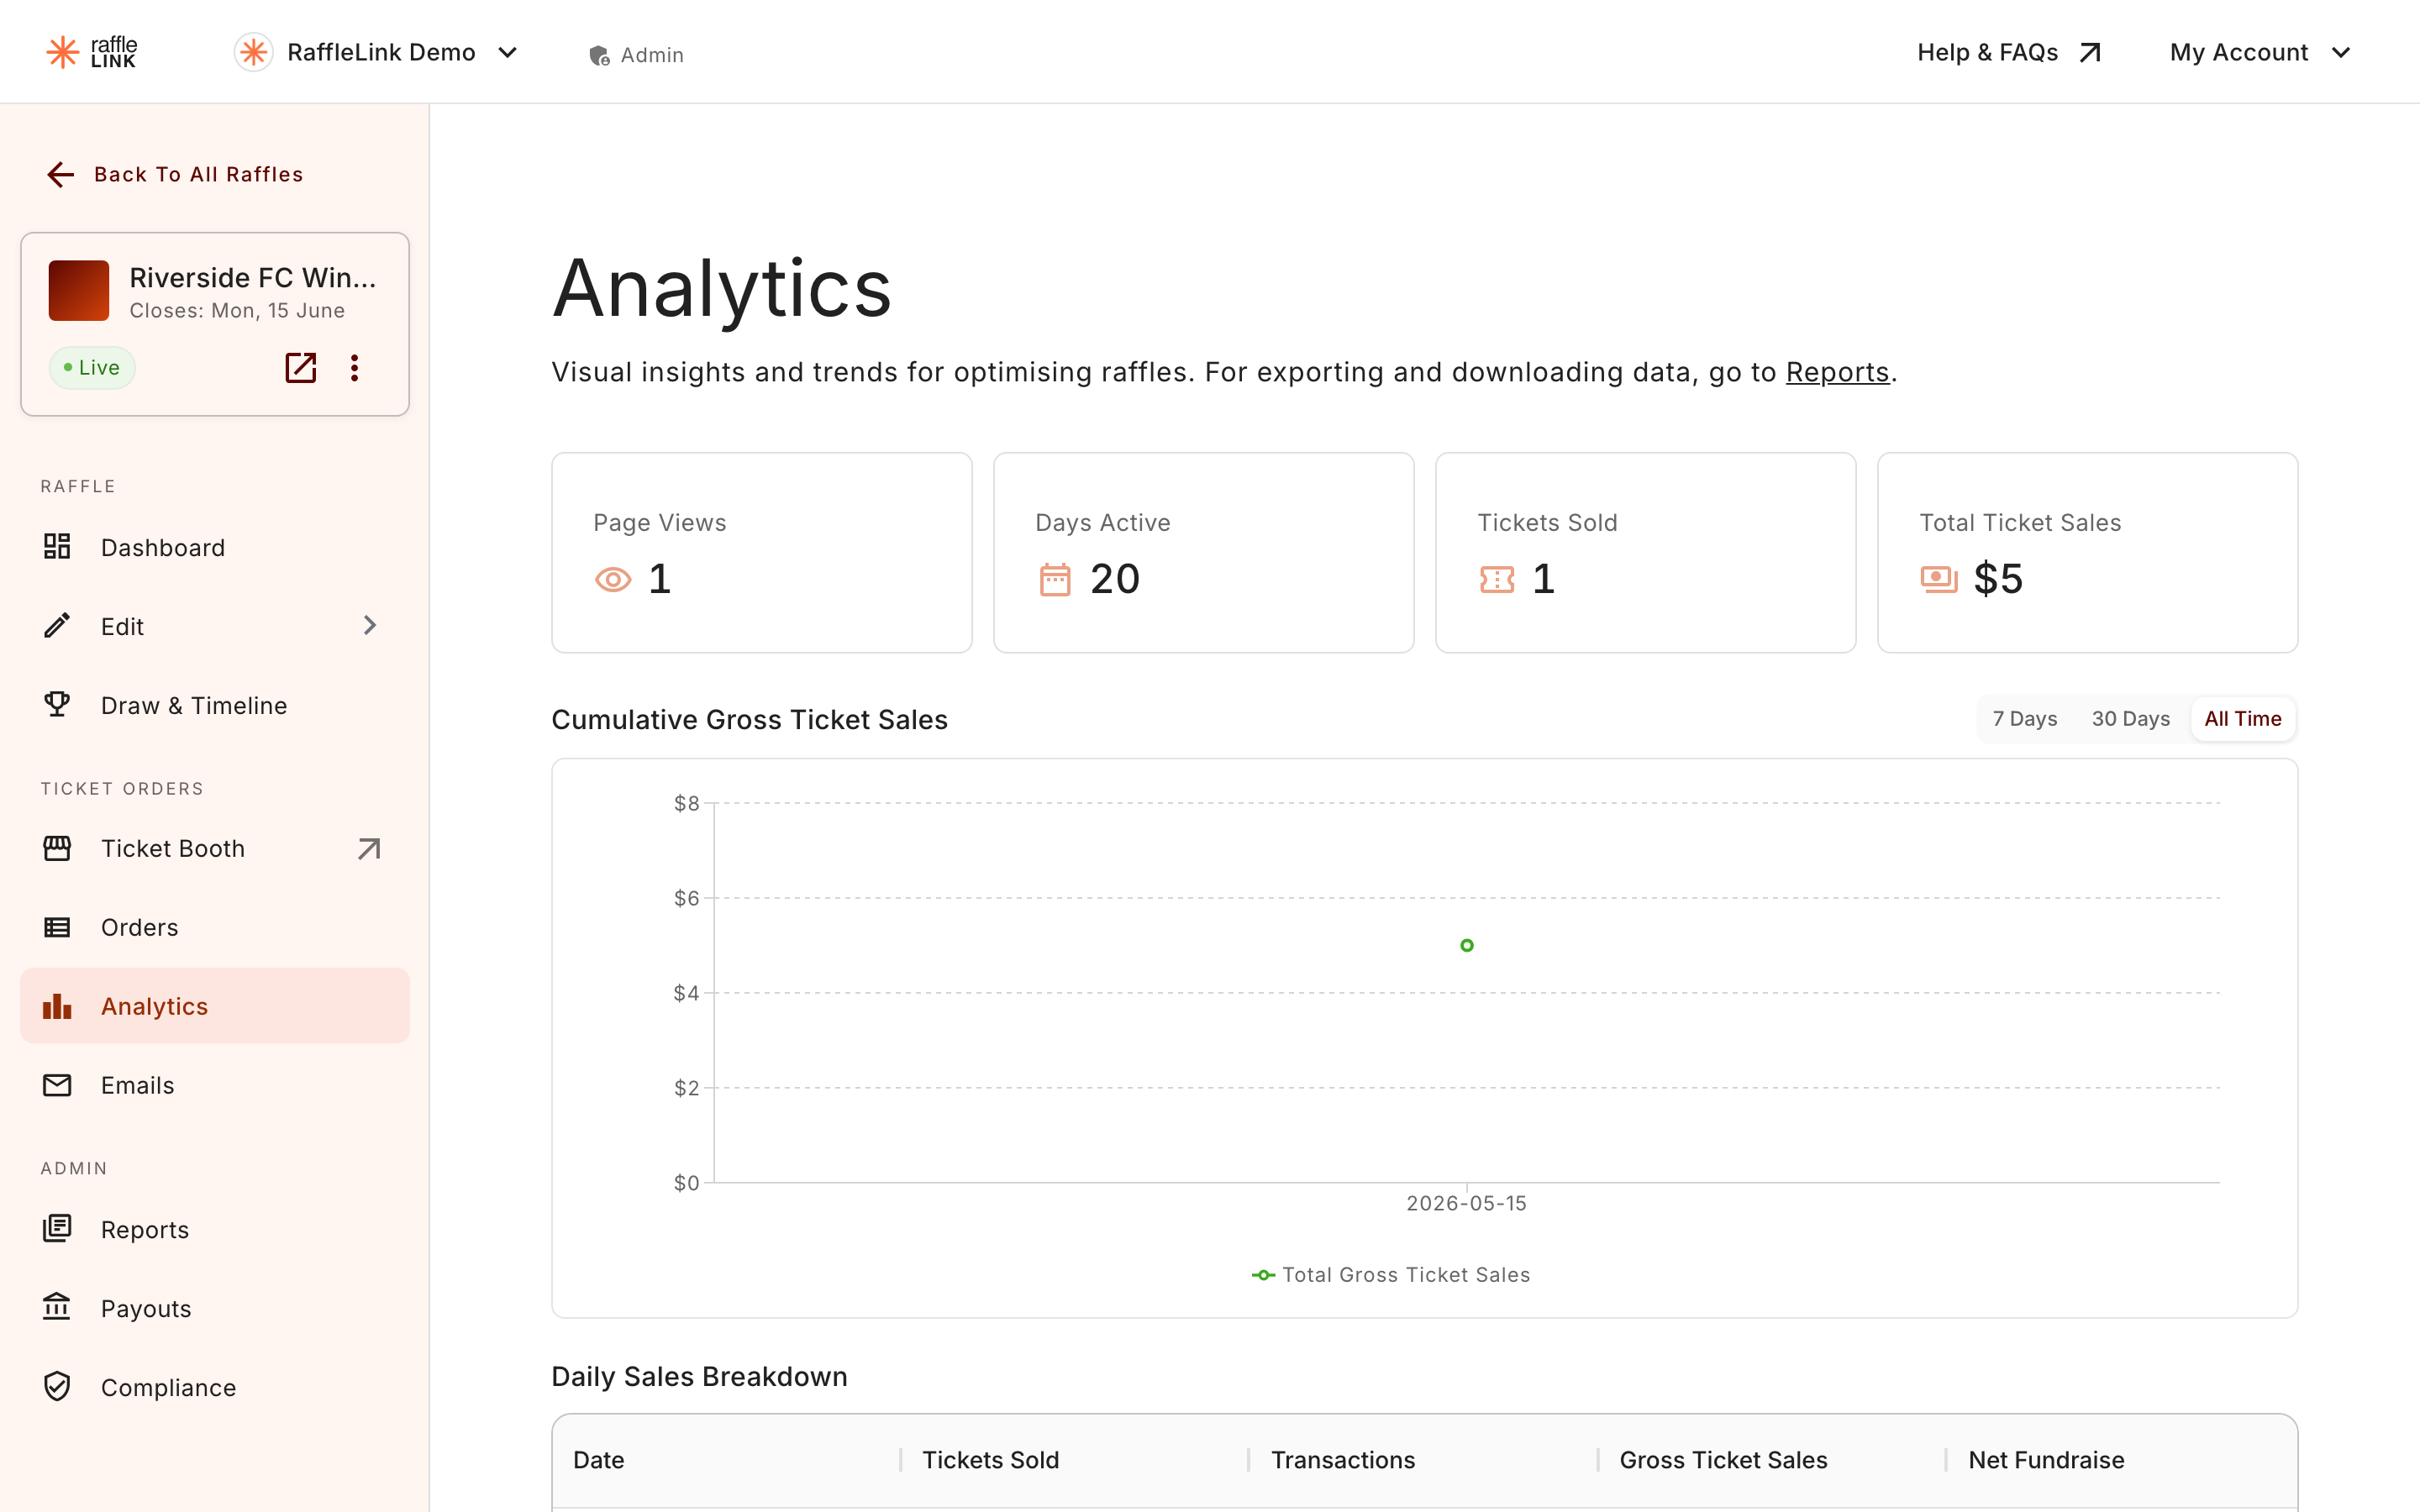Click the Page Views eye icon
2420x1512 pixels.
[613, 580]
